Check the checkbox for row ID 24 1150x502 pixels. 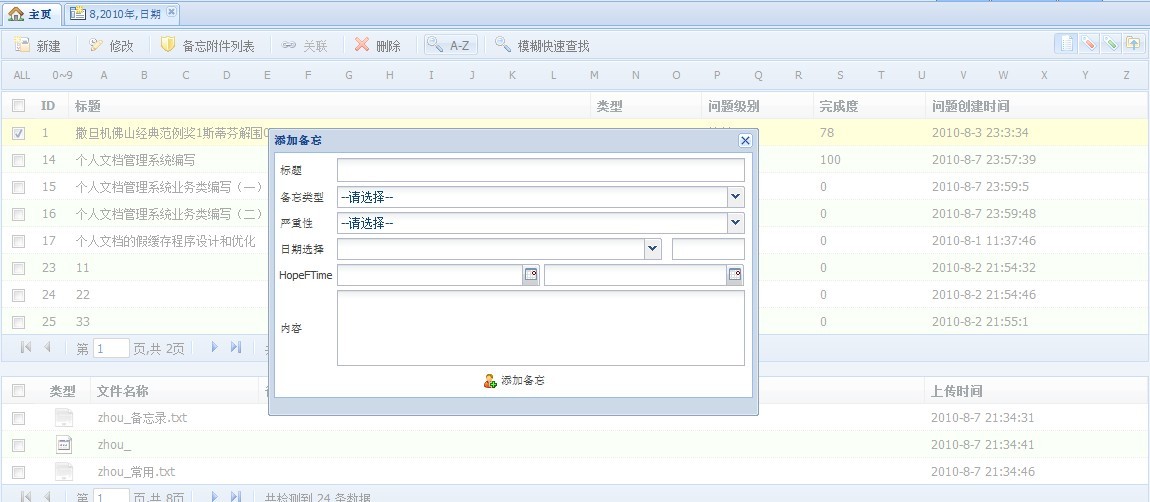[18, 295]
